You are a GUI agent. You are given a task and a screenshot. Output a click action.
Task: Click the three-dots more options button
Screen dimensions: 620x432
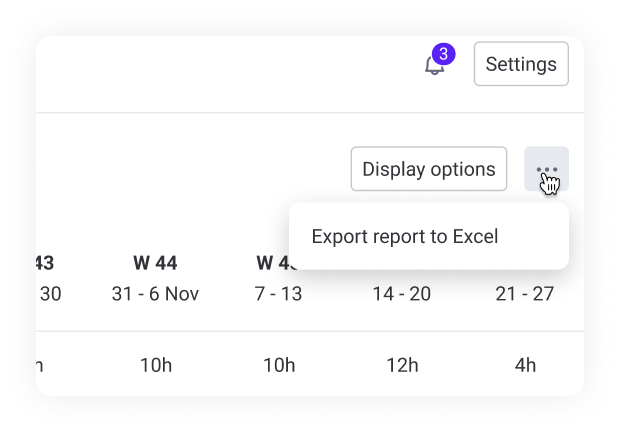click(x=546, y=169)
